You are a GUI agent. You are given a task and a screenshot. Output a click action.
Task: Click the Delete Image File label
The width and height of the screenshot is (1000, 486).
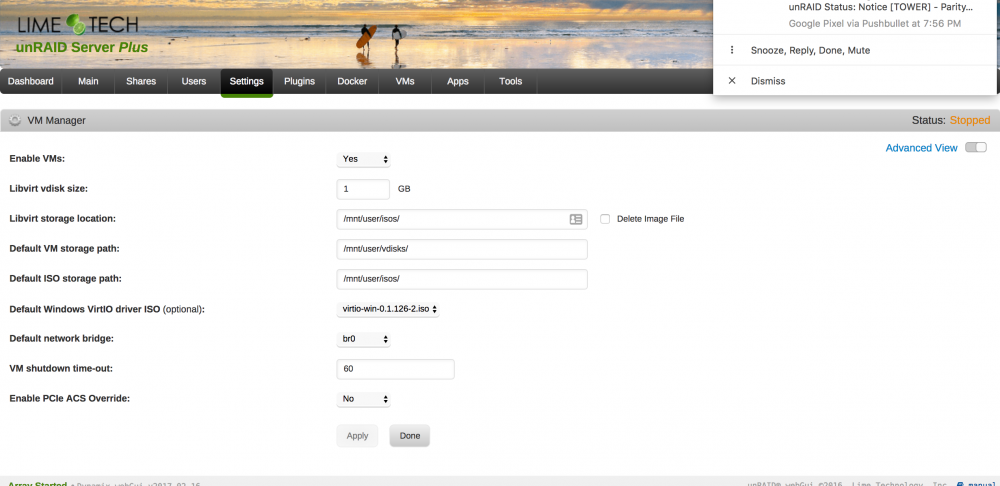coord(651,219)
